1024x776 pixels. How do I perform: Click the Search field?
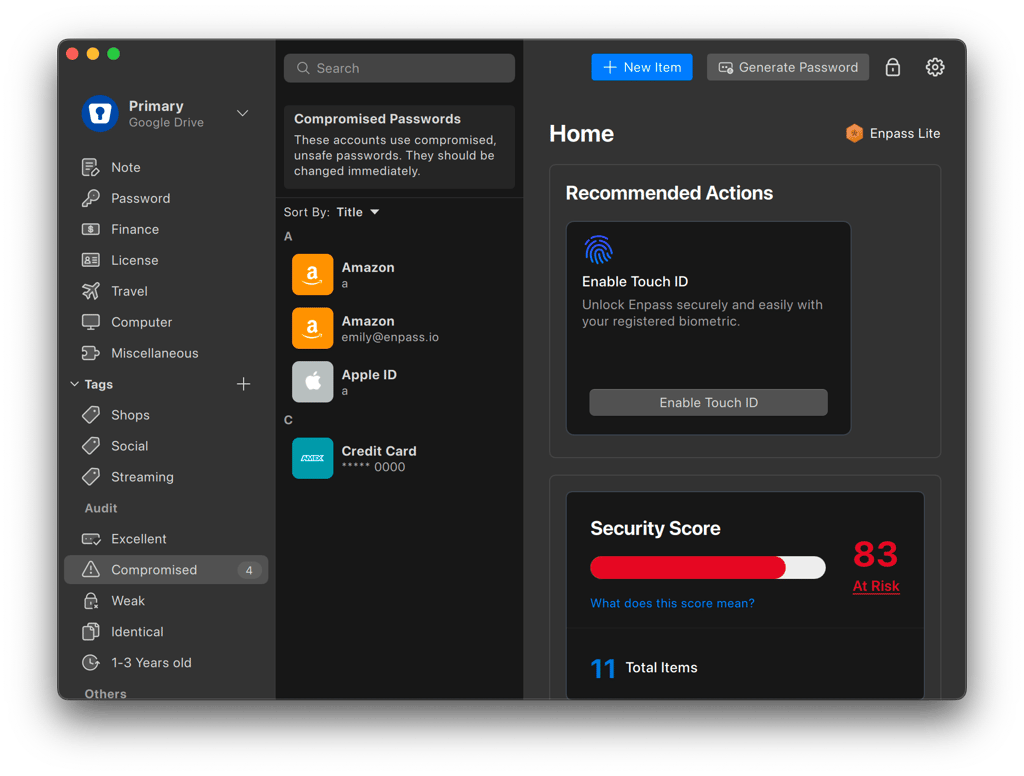(399, 68)
